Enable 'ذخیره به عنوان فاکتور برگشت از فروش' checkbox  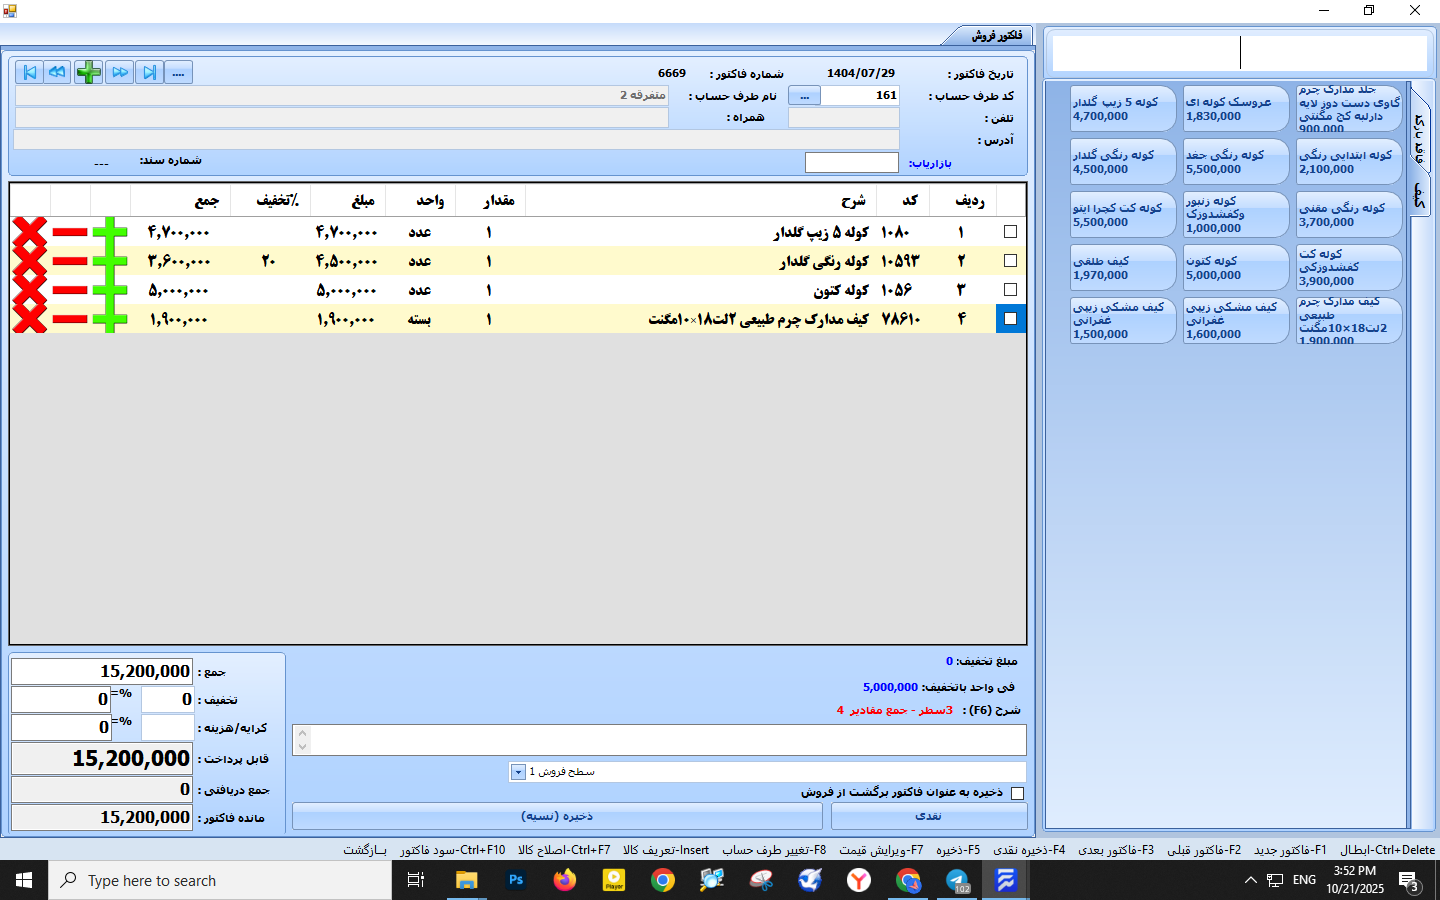1017,793
